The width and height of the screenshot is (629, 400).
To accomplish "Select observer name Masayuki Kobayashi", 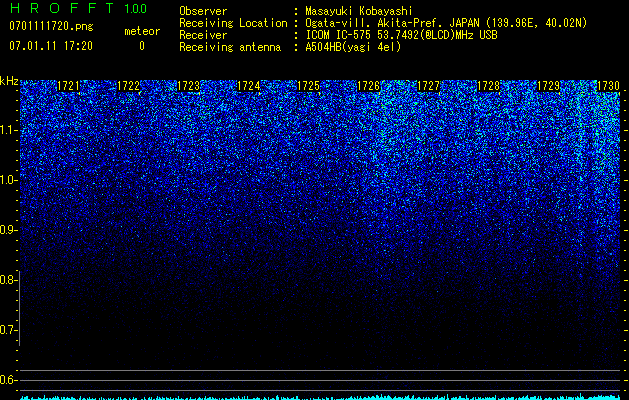I will 359,11.
